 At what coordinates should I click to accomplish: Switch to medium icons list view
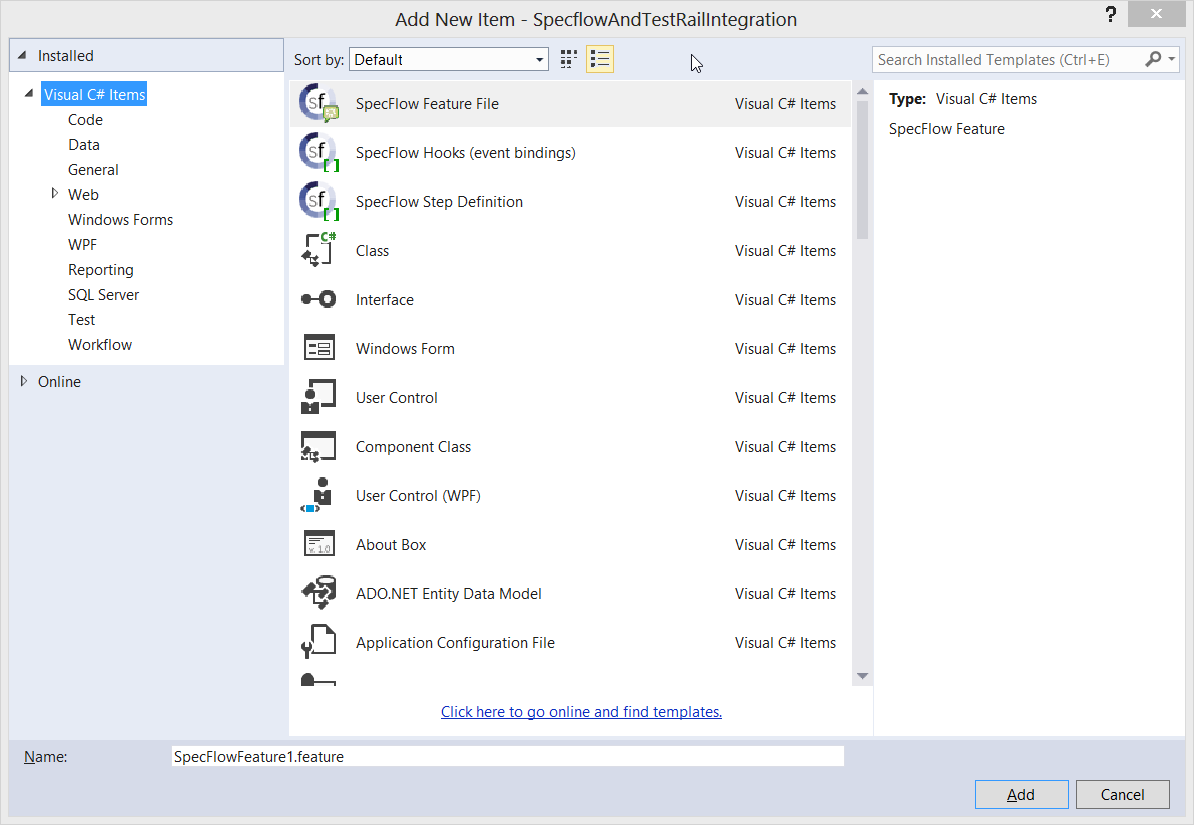600,60
